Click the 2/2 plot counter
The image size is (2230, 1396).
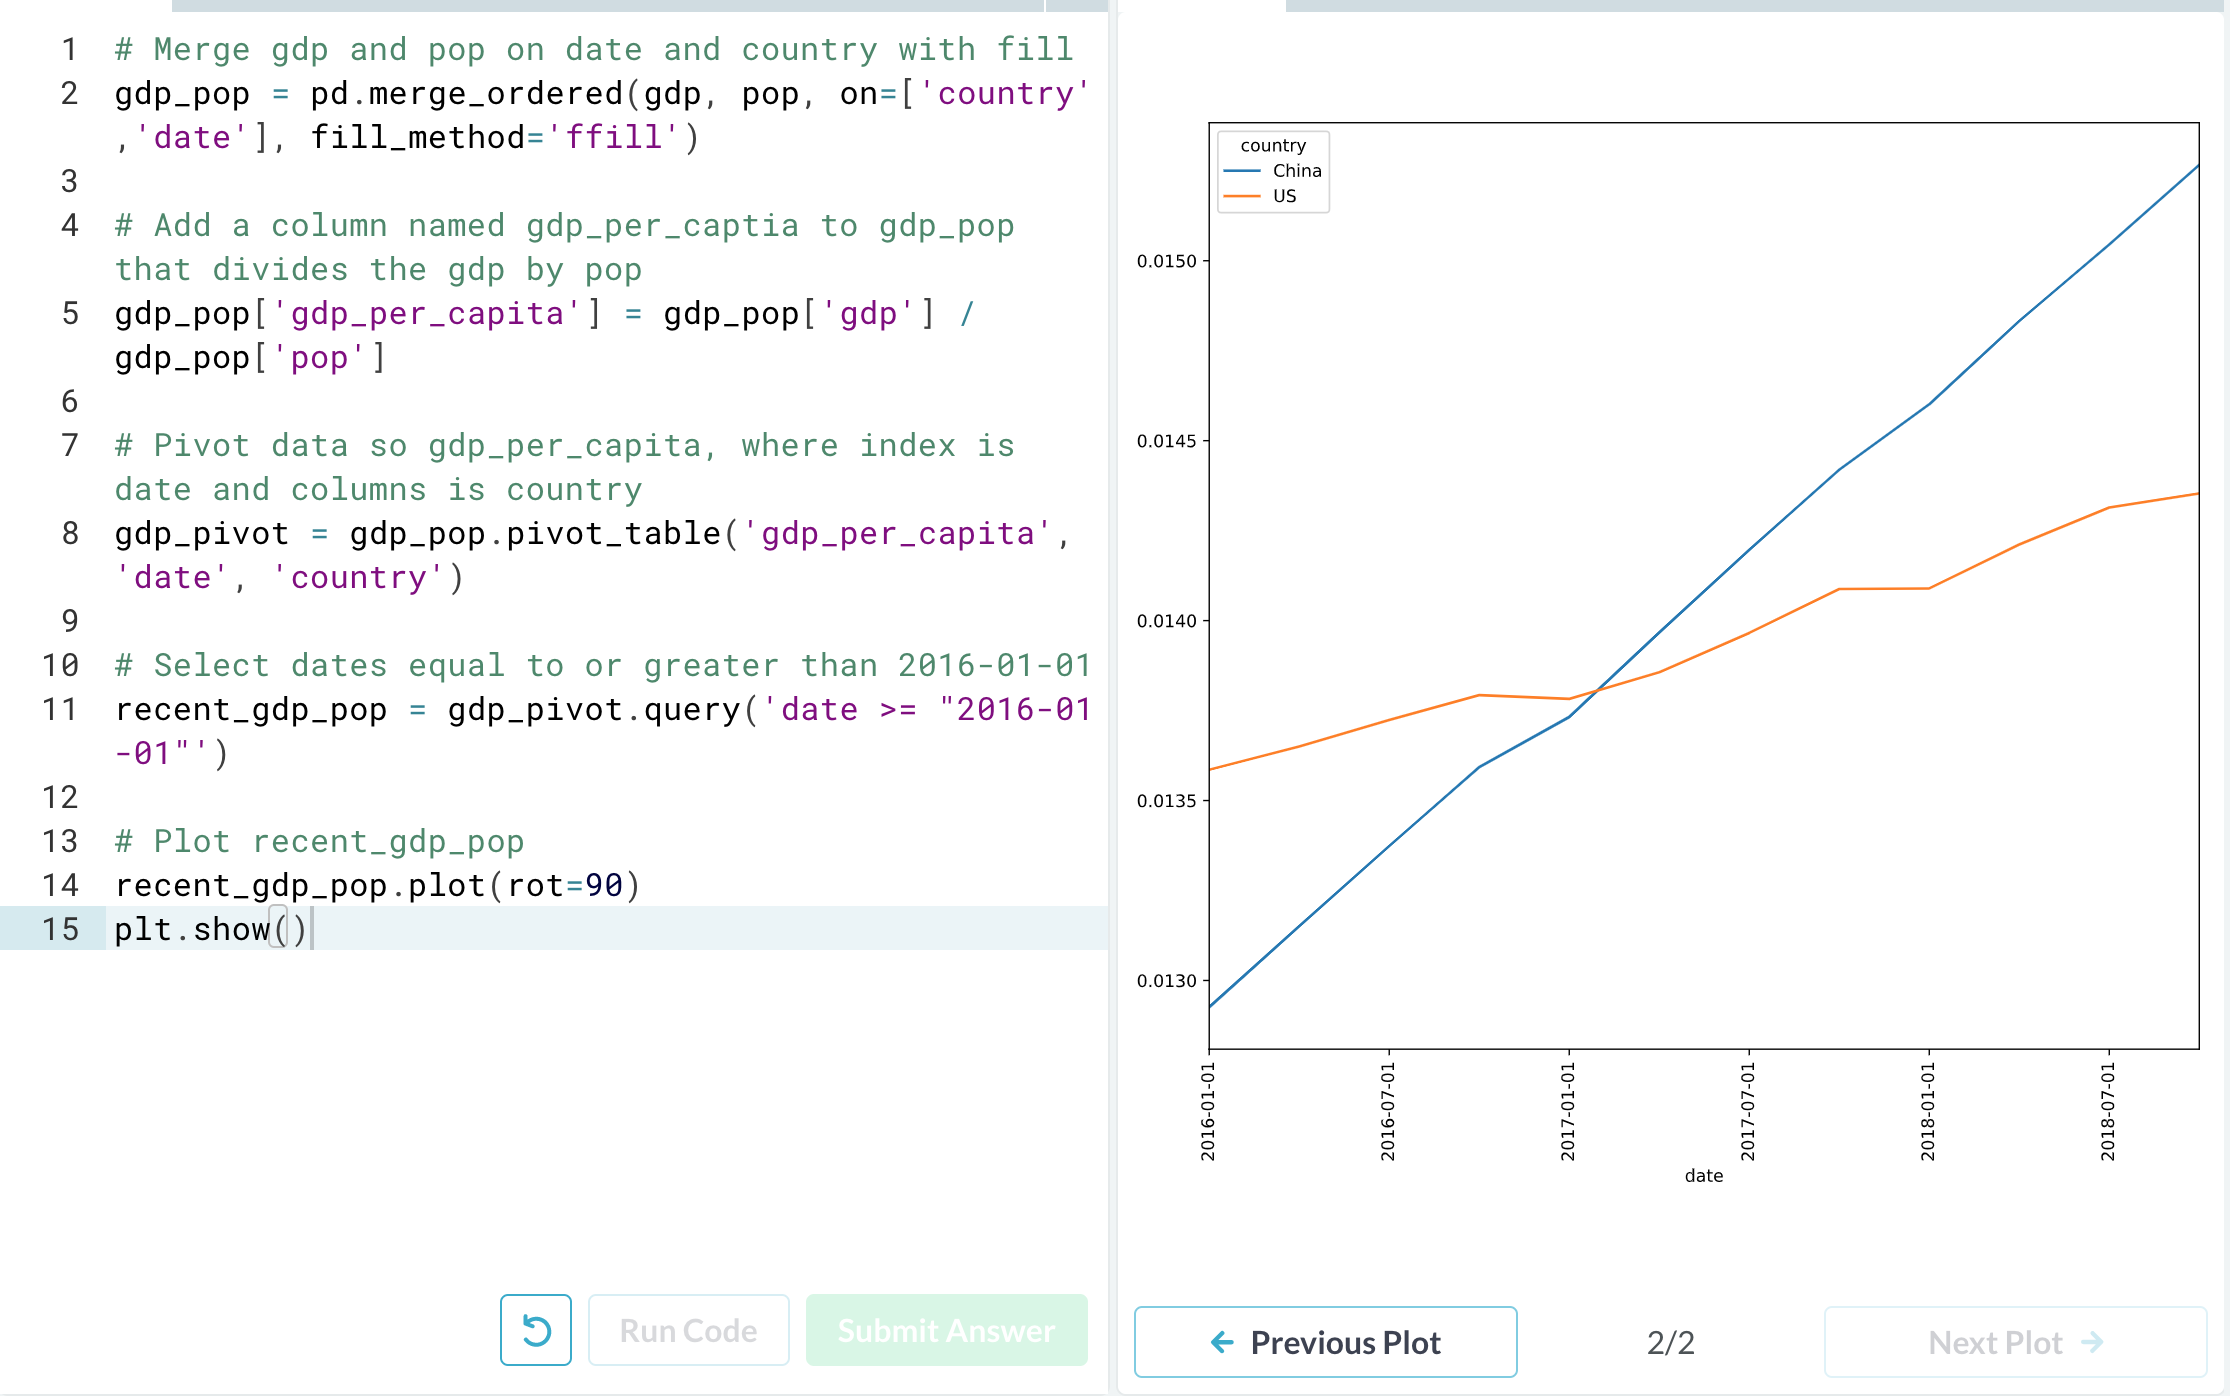[x=1670, y=1342]
